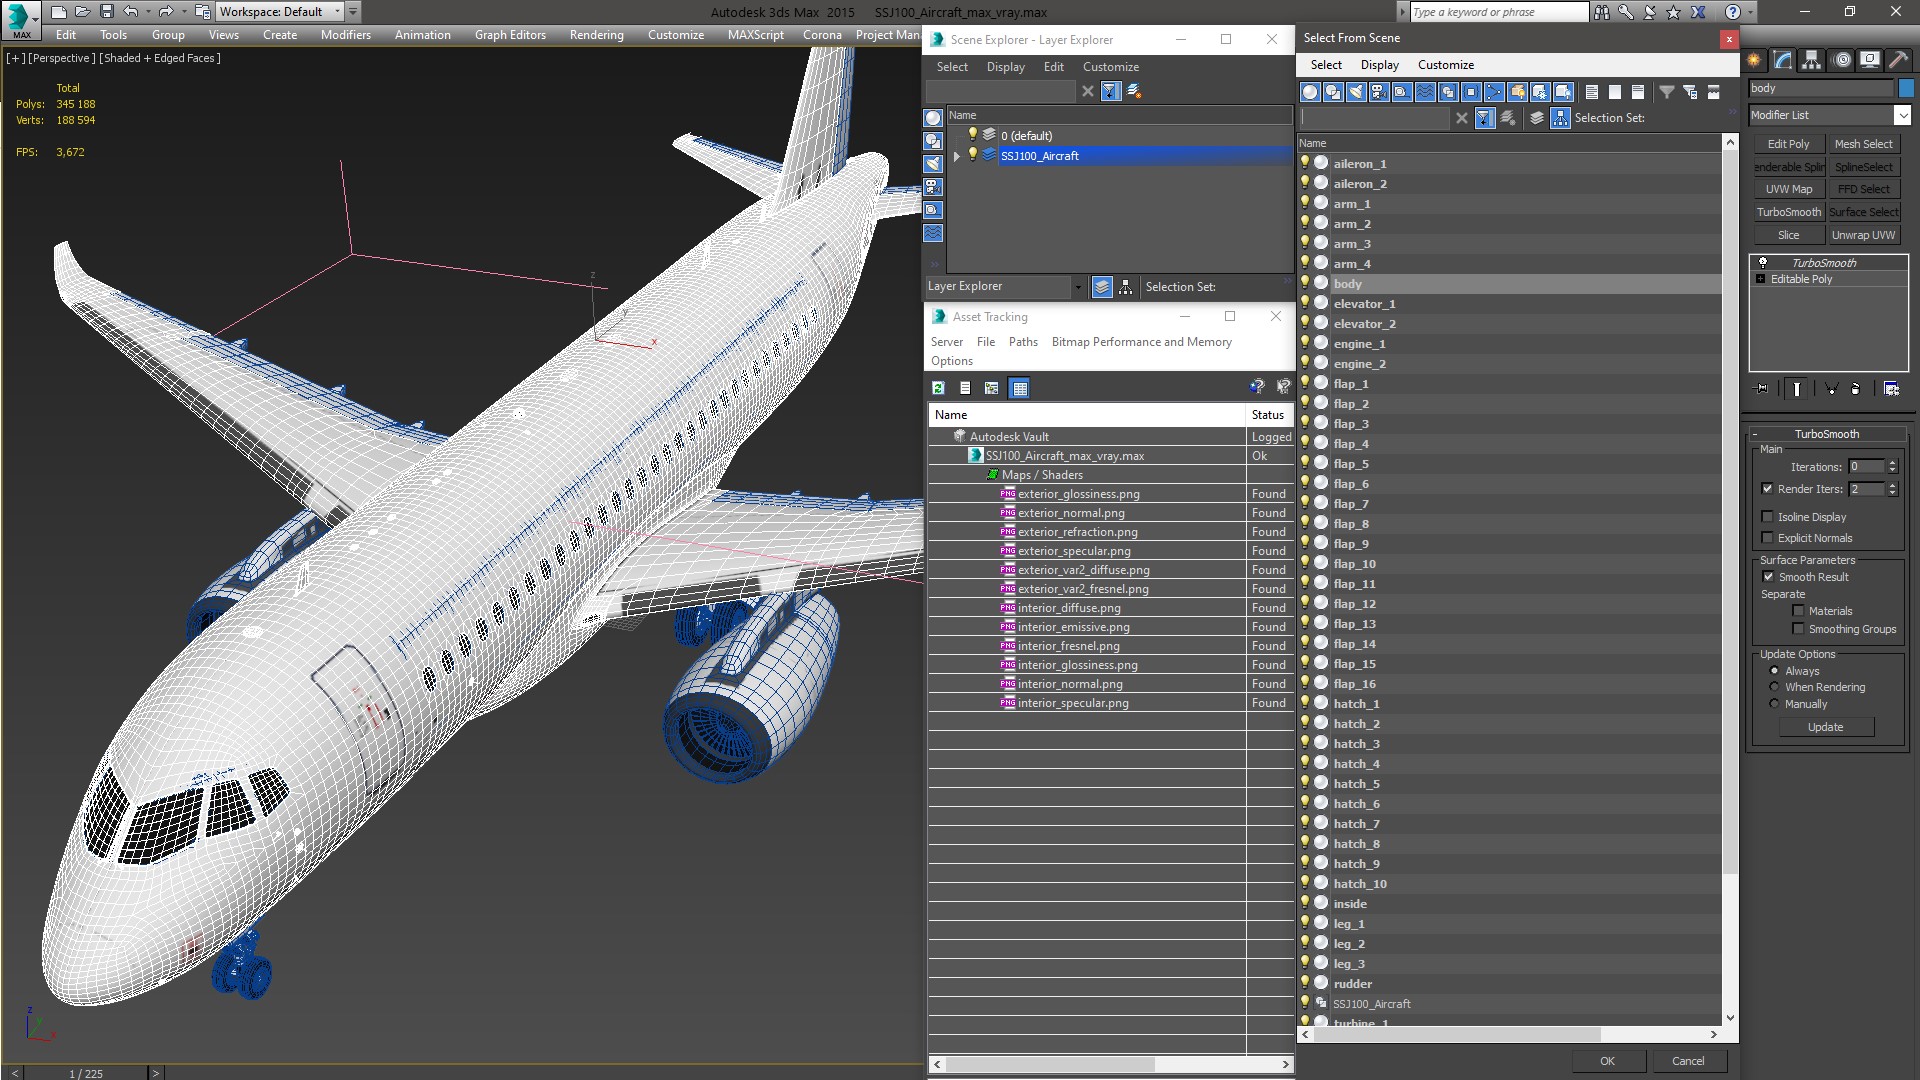Open the Rendering menu
This screenshot has width=1920, height=1080.
597,35
